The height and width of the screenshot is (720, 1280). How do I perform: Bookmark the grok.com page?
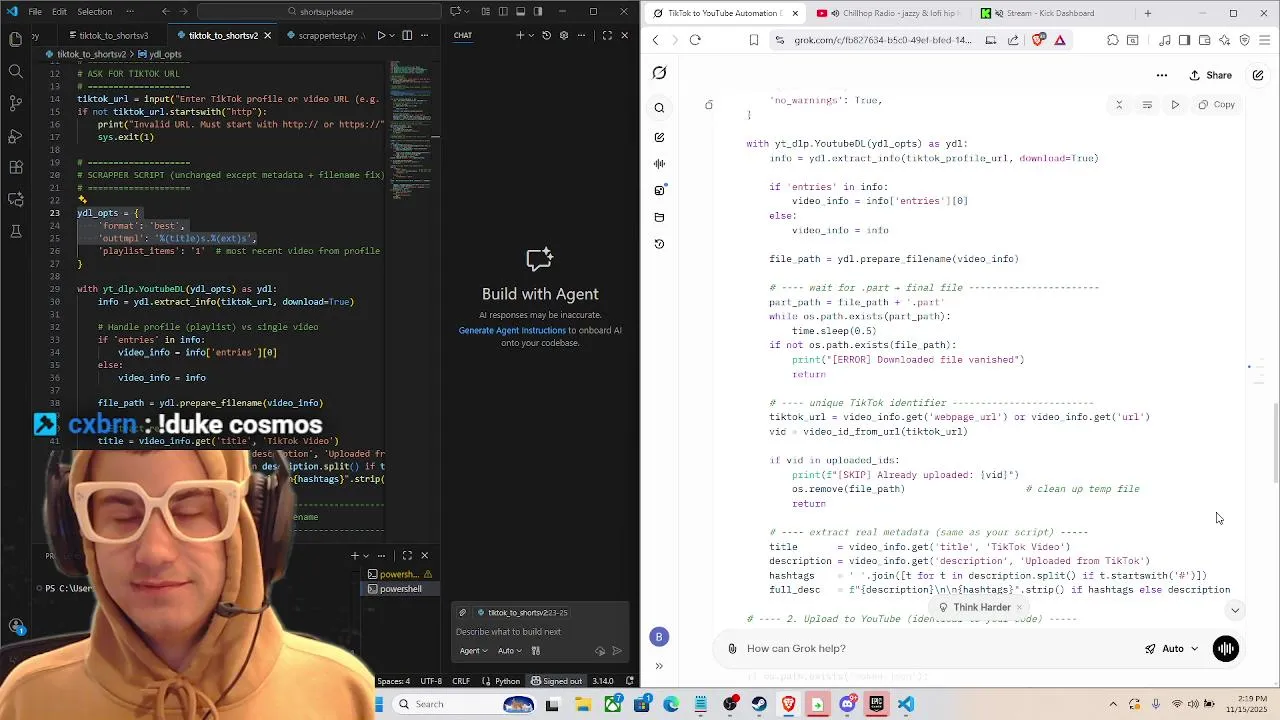tap(754, 40)
